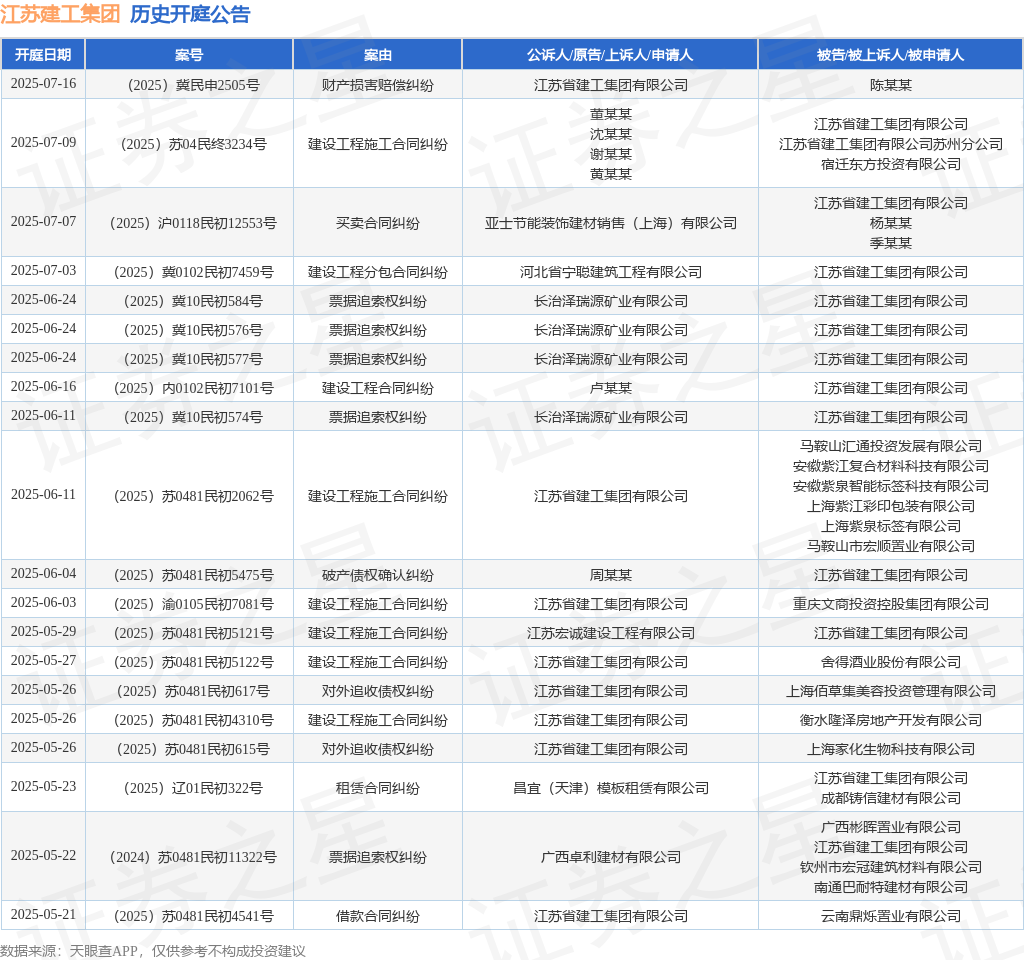The image size is (1024, 960).
Task: Click plaintiff name 董某某
Action: (611, 114)
